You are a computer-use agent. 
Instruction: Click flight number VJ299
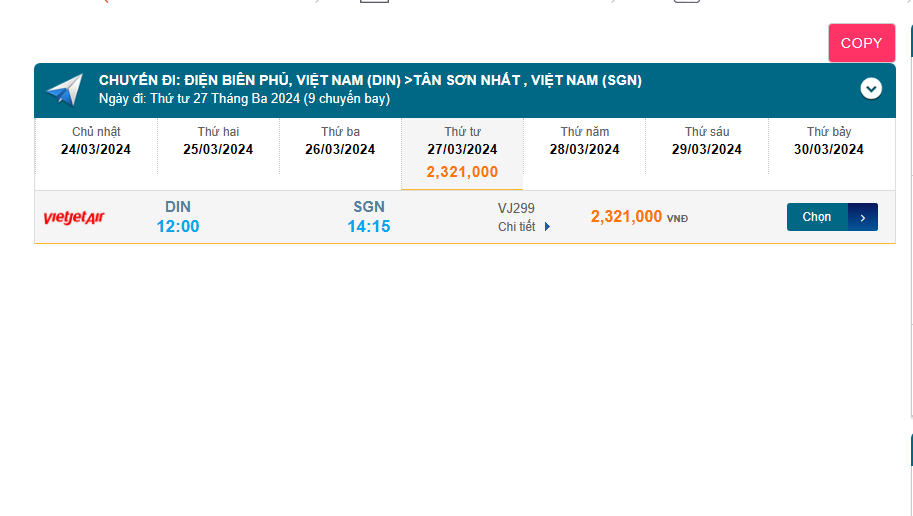coord(516,208)
